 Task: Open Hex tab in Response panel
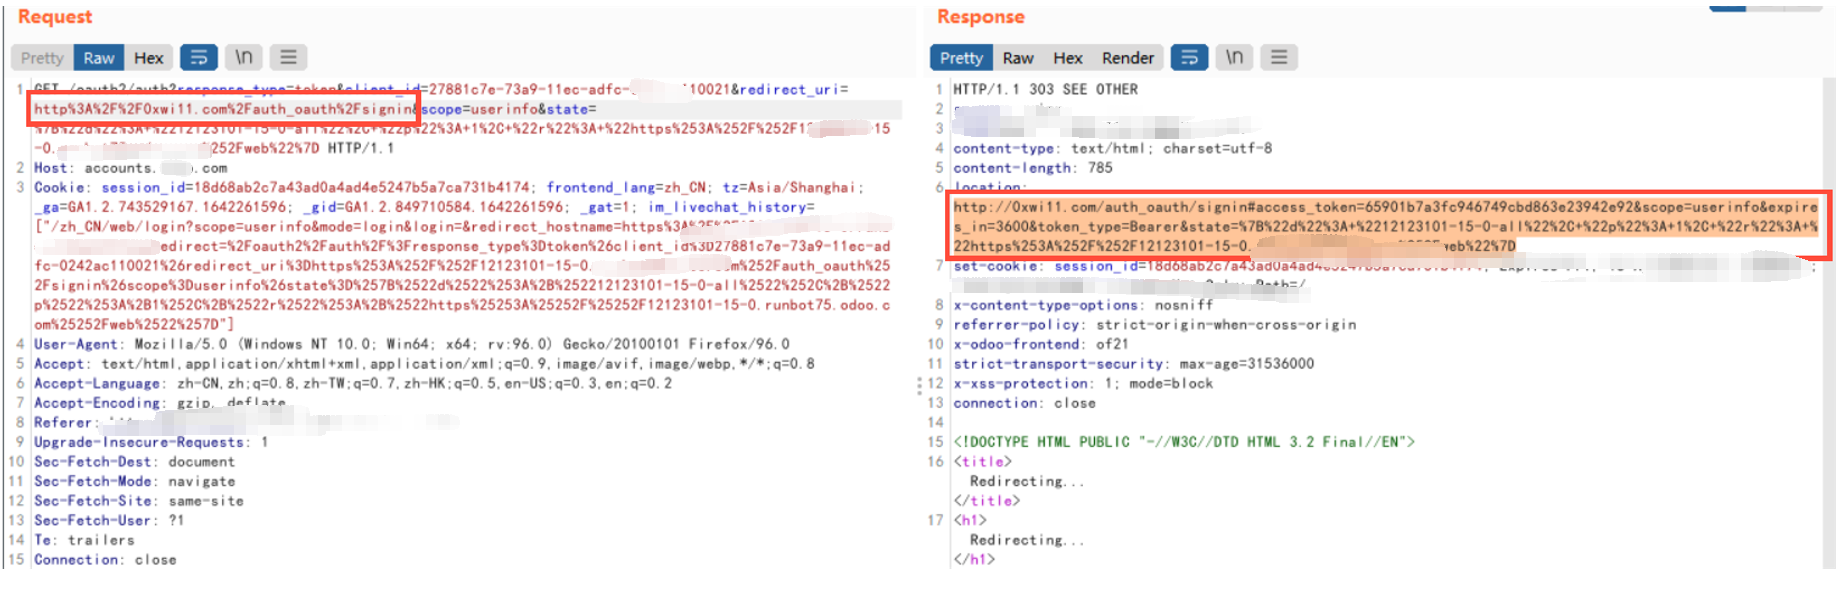coord(1068,58)
